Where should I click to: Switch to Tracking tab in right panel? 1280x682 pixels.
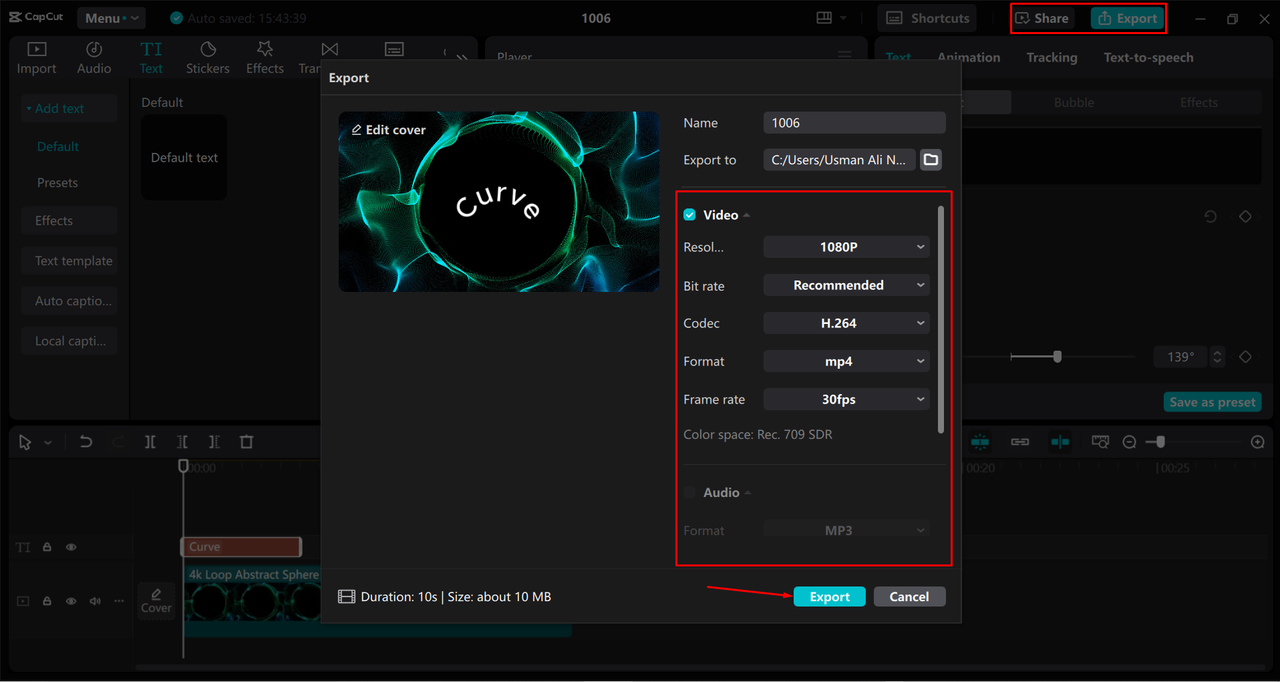(x=1052, y=58)
